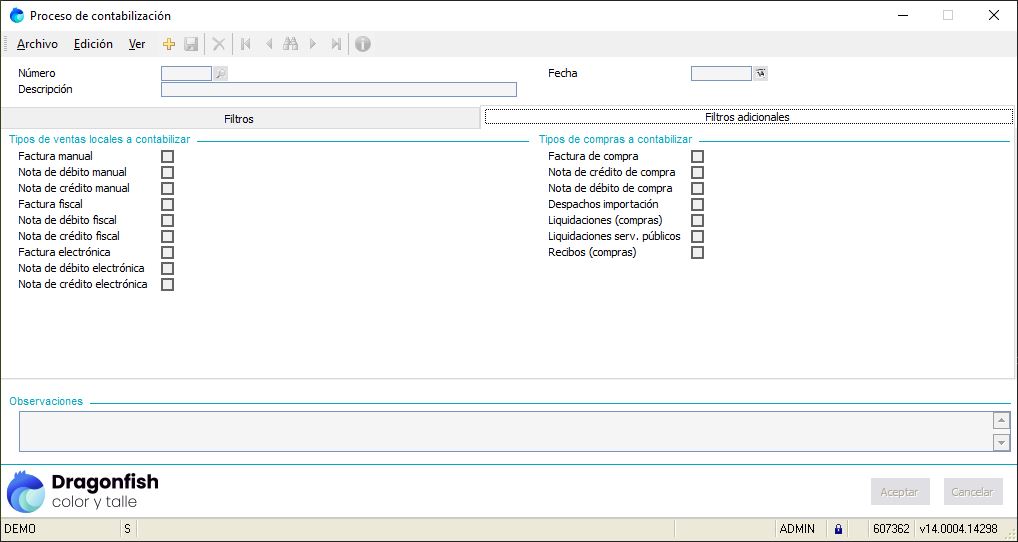Open the Edición menu
Image resolution: width=1018 pixels, height=542 pixels.
(93, 44)
